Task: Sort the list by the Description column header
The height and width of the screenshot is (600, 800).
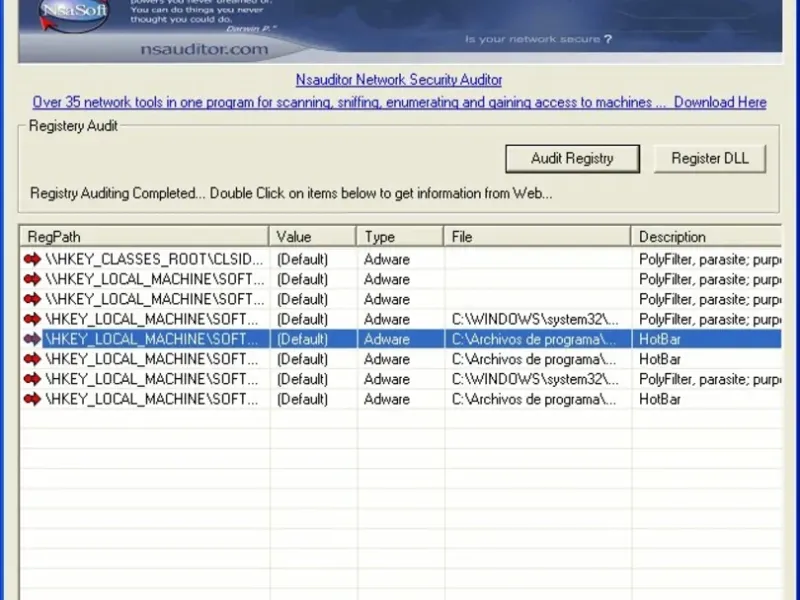Action: pyautogui.click(x=706, y=237)
